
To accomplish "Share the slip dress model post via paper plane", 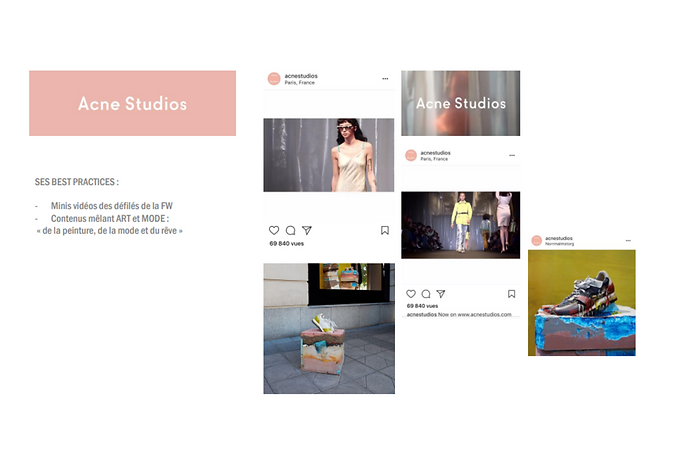I will [x=307, y=230].
